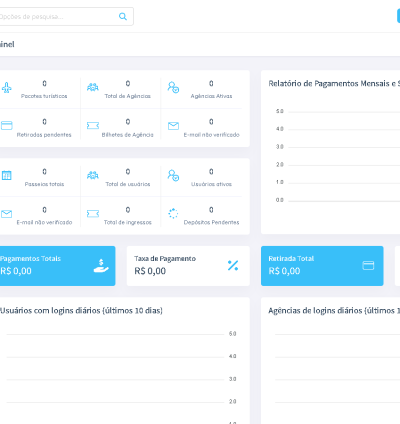Image resolution: width=400 pixels, height=424 pixels.
Task: Click the percent icon in Taxa de Pagamento
Action: pos(233,265)
